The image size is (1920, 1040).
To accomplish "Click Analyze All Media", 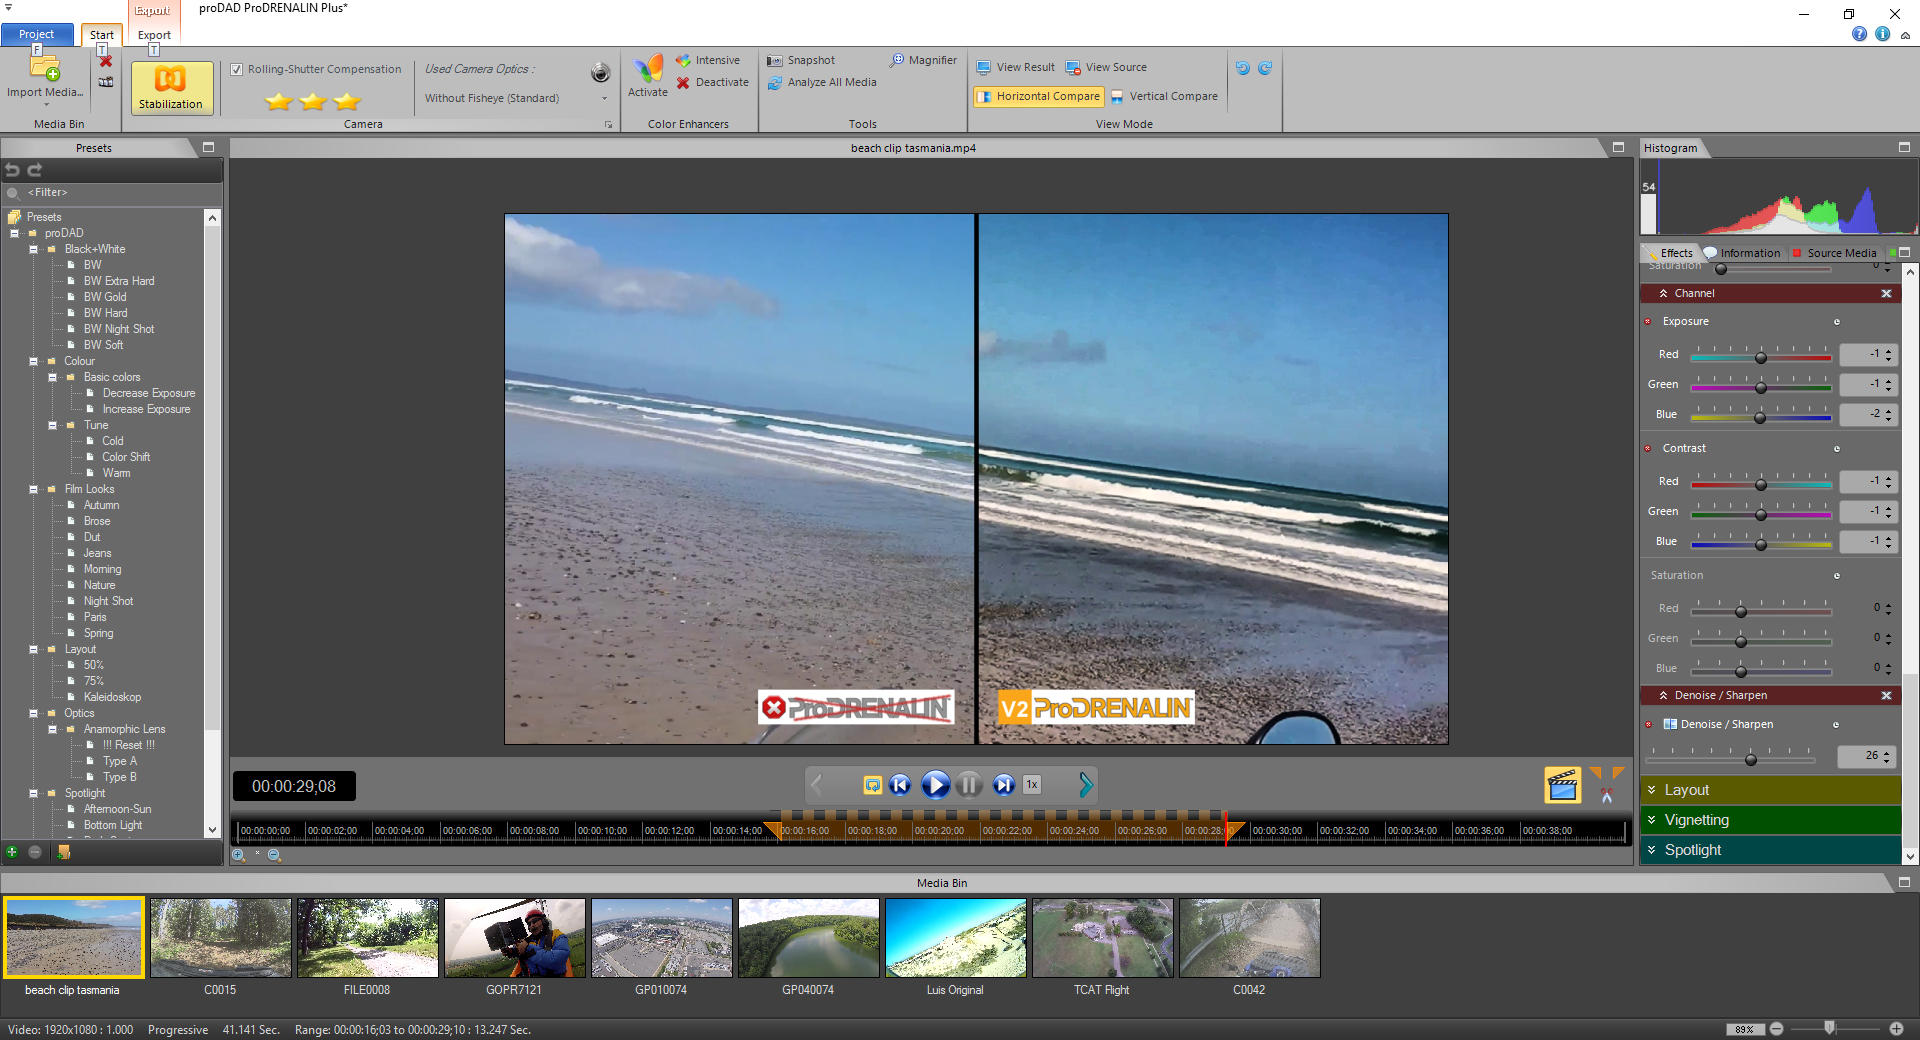I will (822, 82).
